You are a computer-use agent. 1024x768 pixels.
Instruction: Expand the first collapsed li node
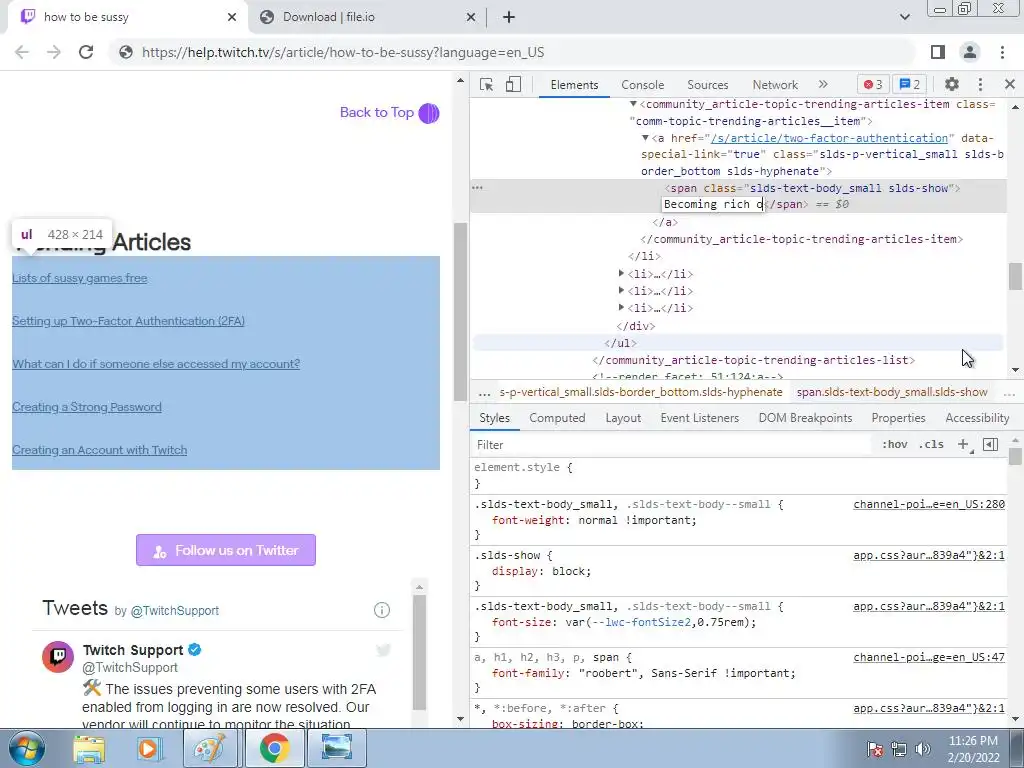[621, 274]
